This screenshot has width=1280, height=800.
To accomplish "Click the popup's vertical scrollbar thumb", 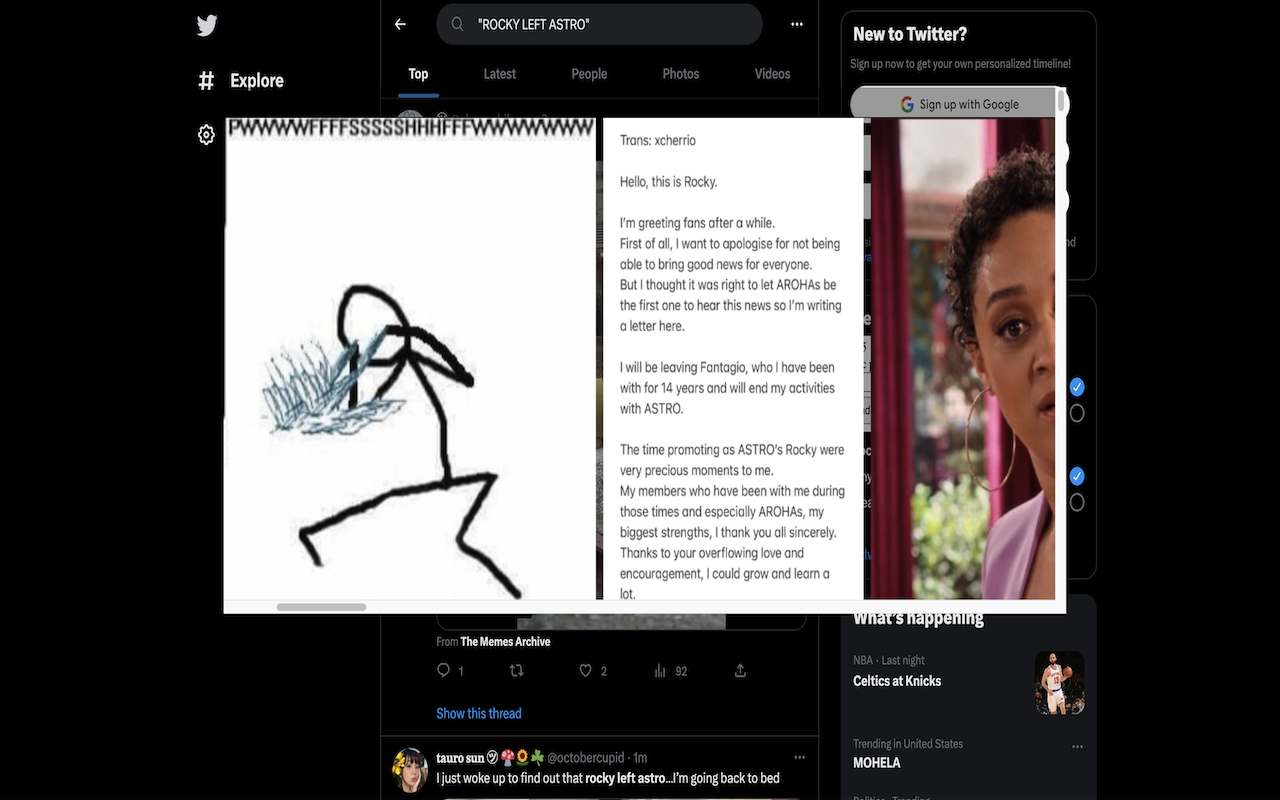I will [1061, 102].
